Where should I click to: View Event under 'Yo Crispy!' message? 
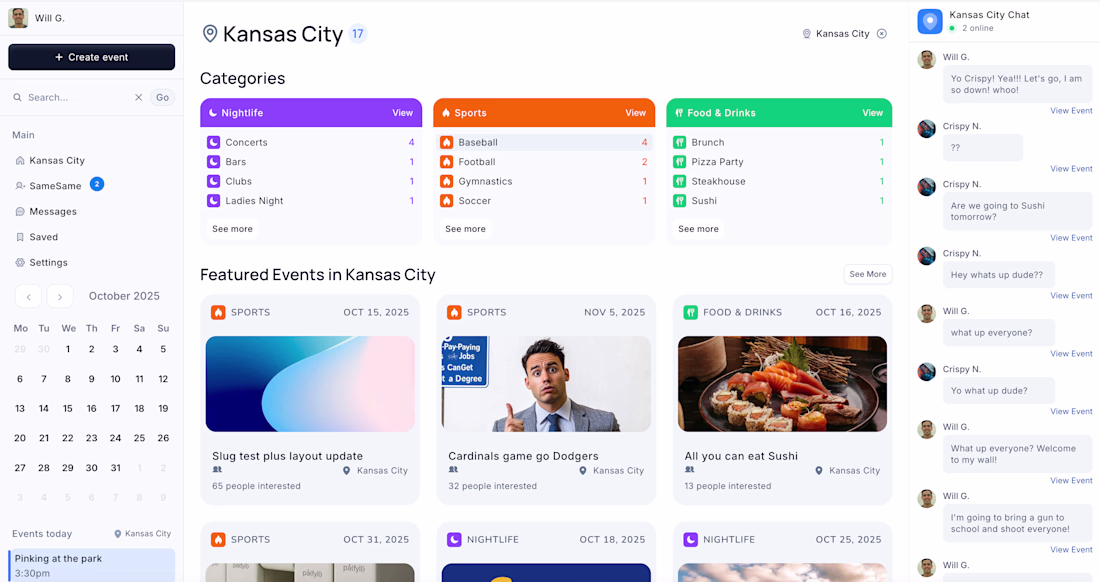1071,111
